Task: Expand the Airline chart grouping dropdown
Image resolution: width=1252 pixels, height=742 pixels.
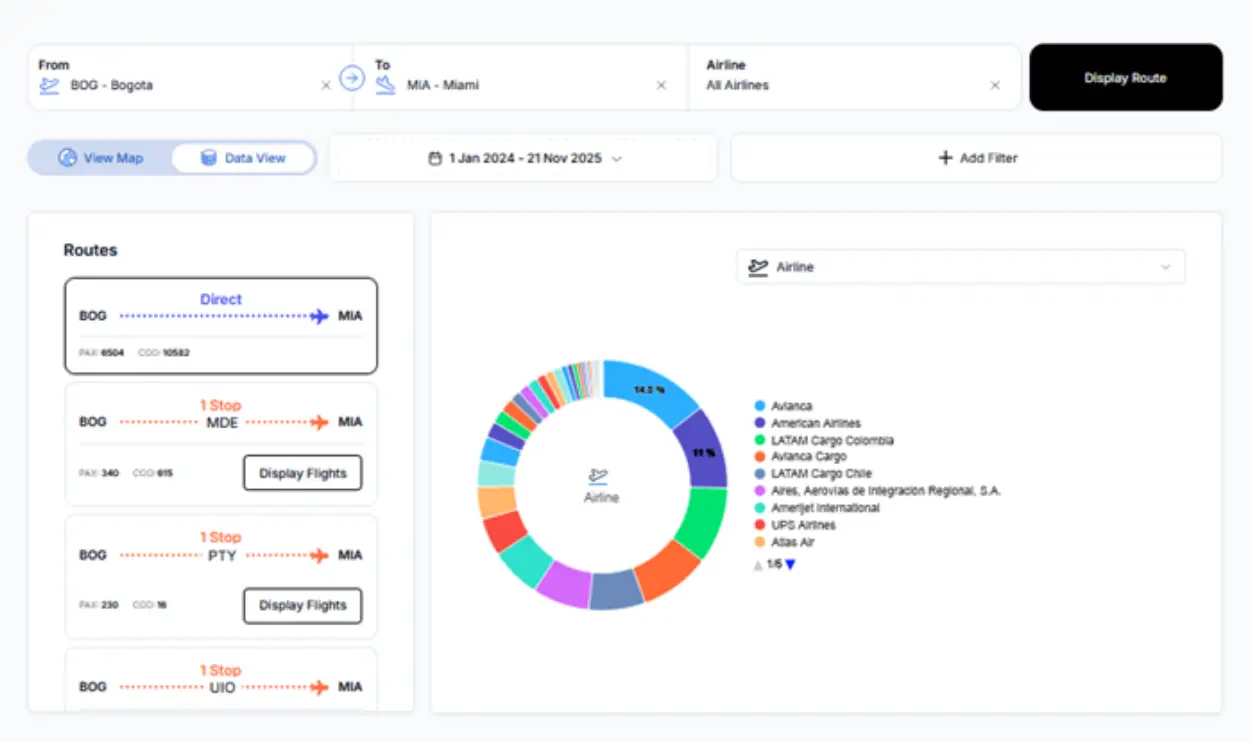Action: pos(960,267)
